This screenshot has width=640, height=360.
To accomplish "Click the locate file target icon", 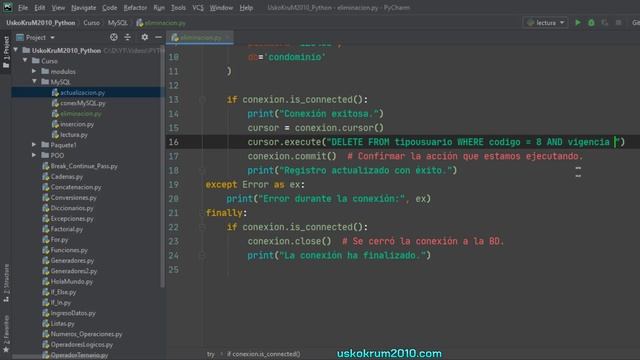I will tap(114, 38).
